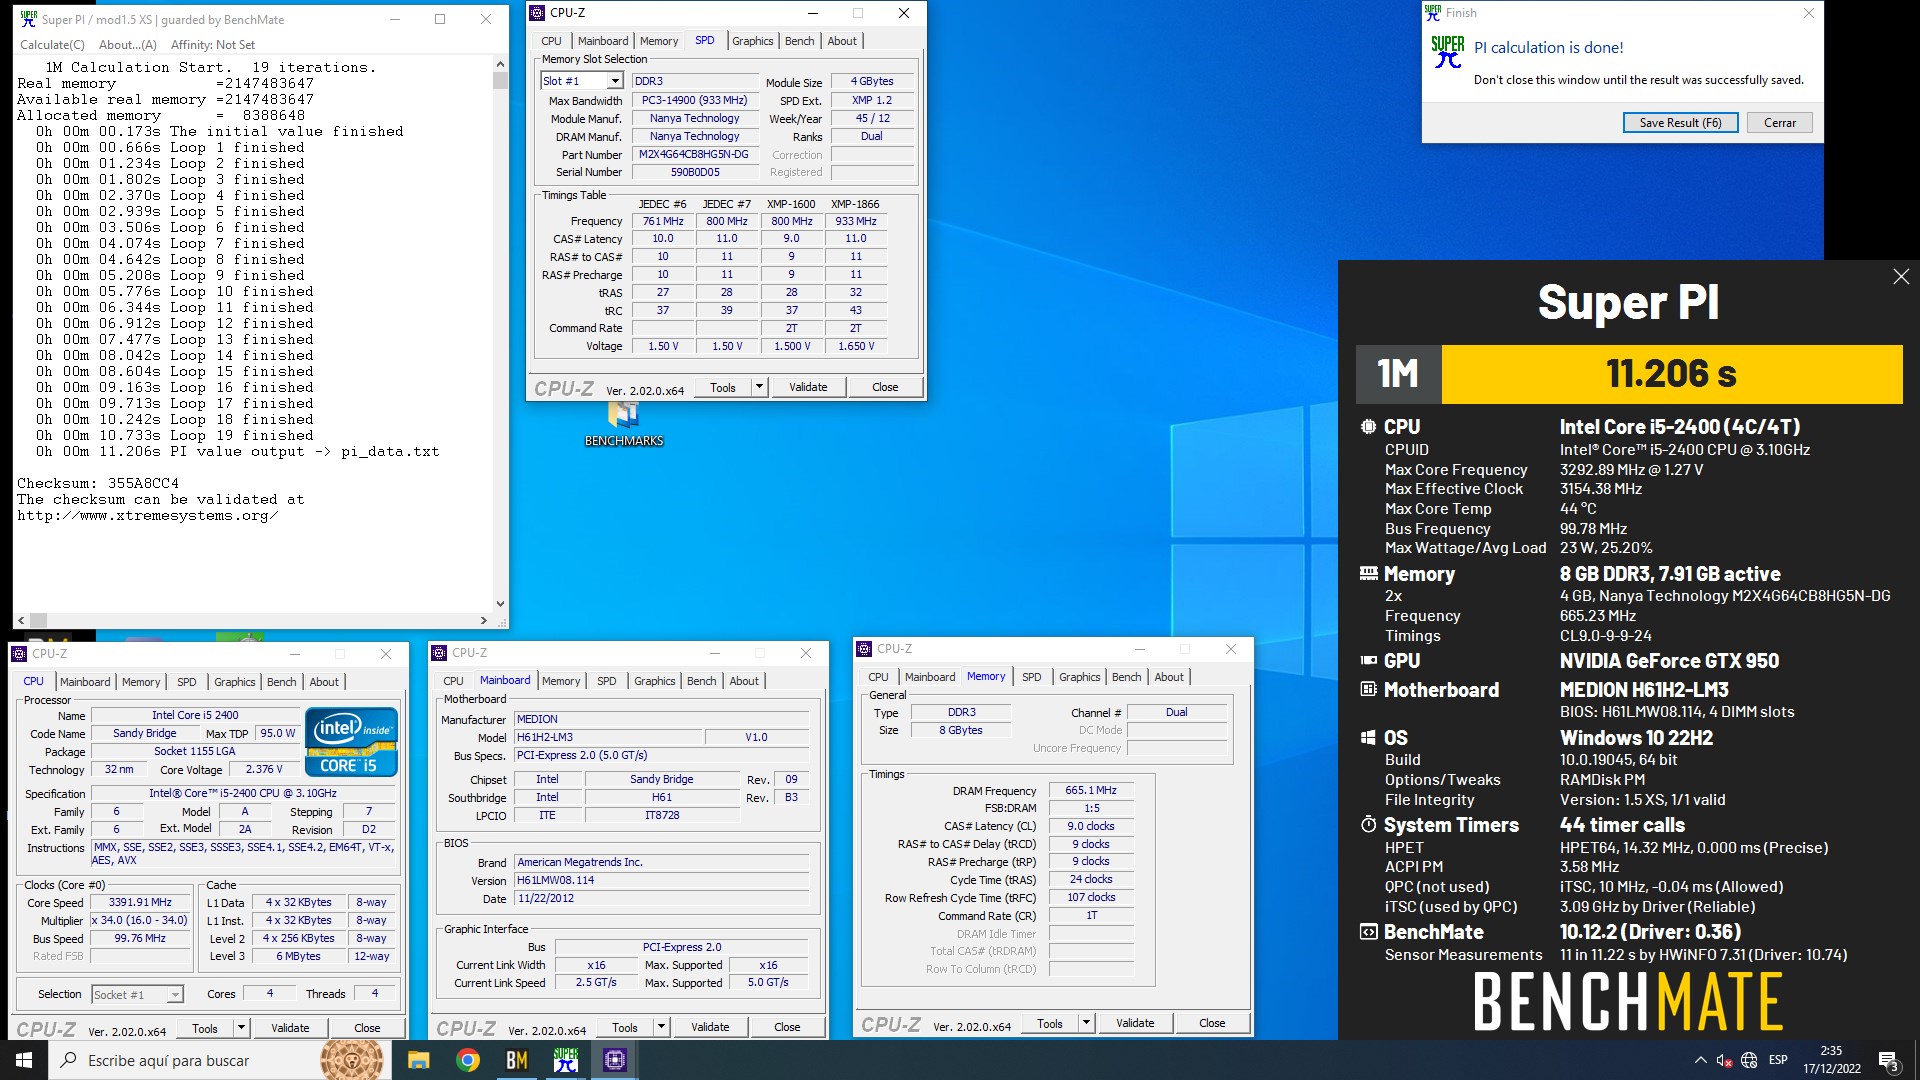Click the Multiplier value x 34.0 field
The image size is (1920, 1080).
[x=140, y=920]
